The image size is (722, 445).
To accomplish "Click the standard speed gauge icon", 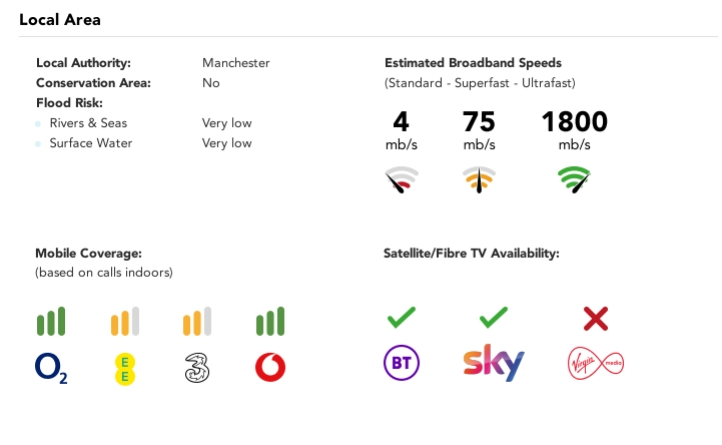I will tap(401, 180).
